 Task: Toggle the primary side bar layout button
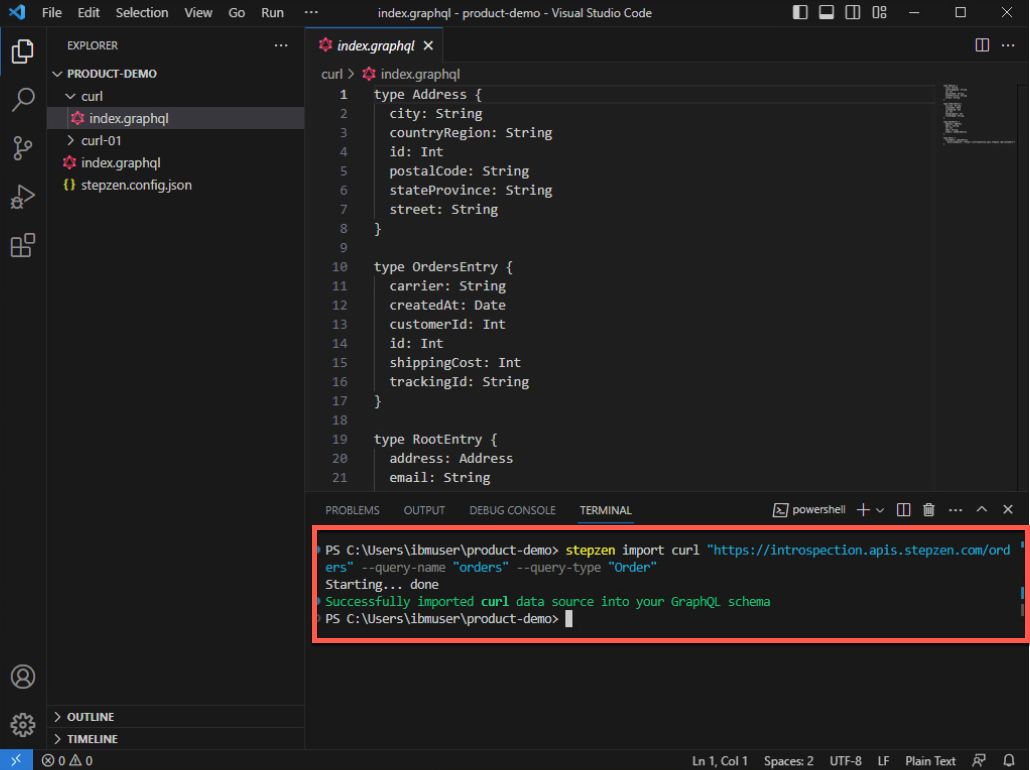point(800,13)
